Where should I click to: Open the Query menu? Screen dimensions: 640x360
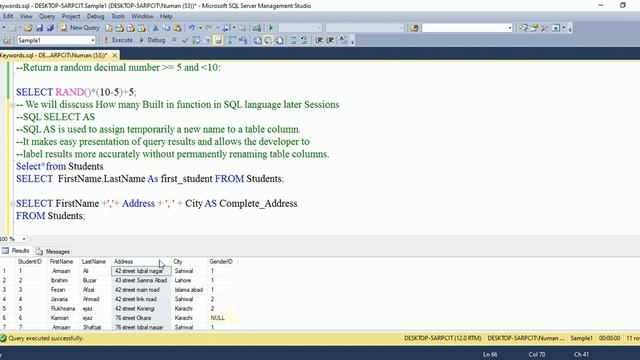(47, 16)
